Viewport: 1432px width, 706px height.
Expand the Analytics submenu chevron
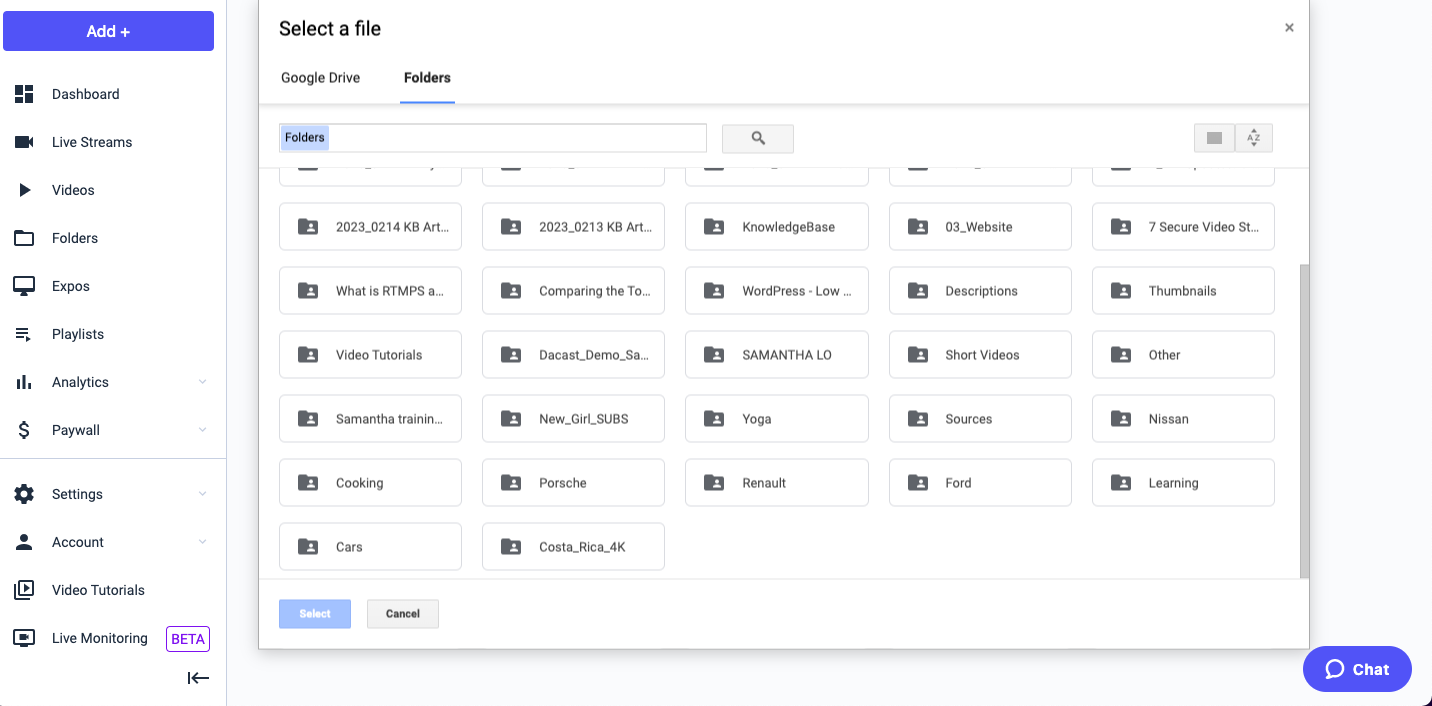tap(202, 382)
